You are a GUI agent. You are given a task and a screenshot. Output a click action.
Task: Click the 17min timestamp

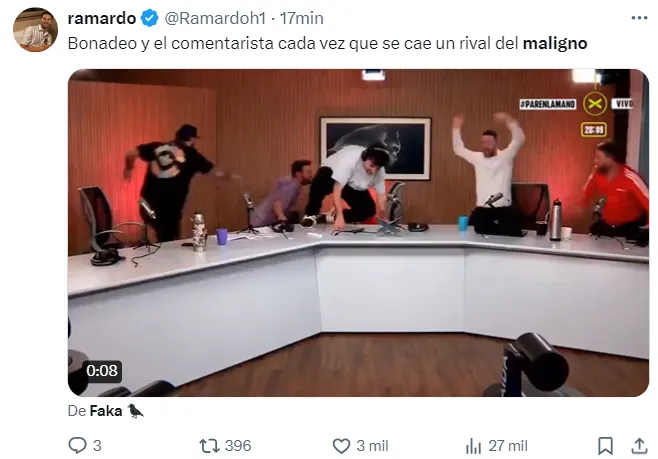[302, 18]
